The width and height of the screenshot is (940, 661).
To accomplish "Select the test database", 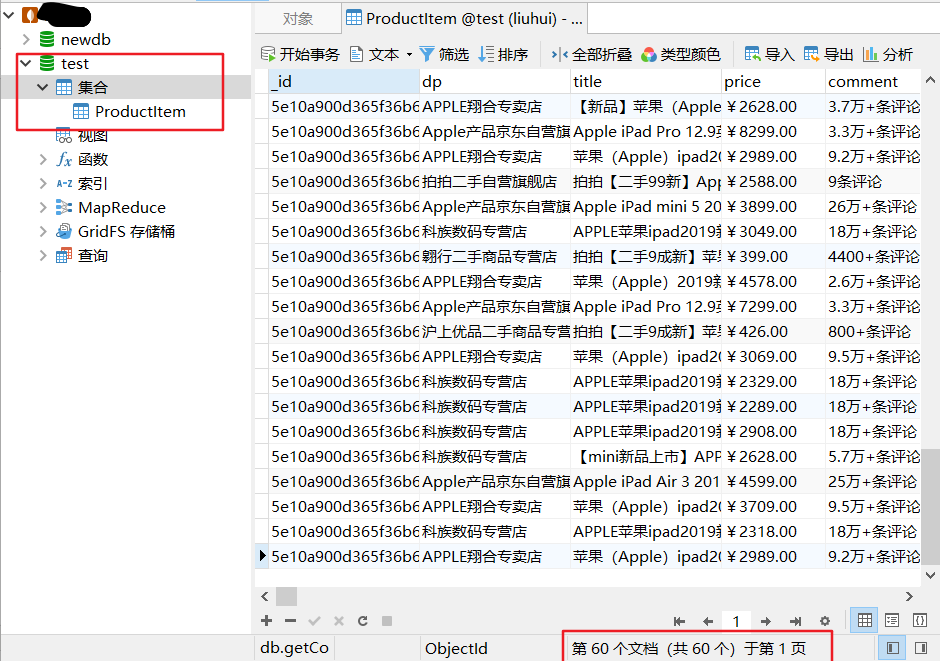I will [74, 64].
